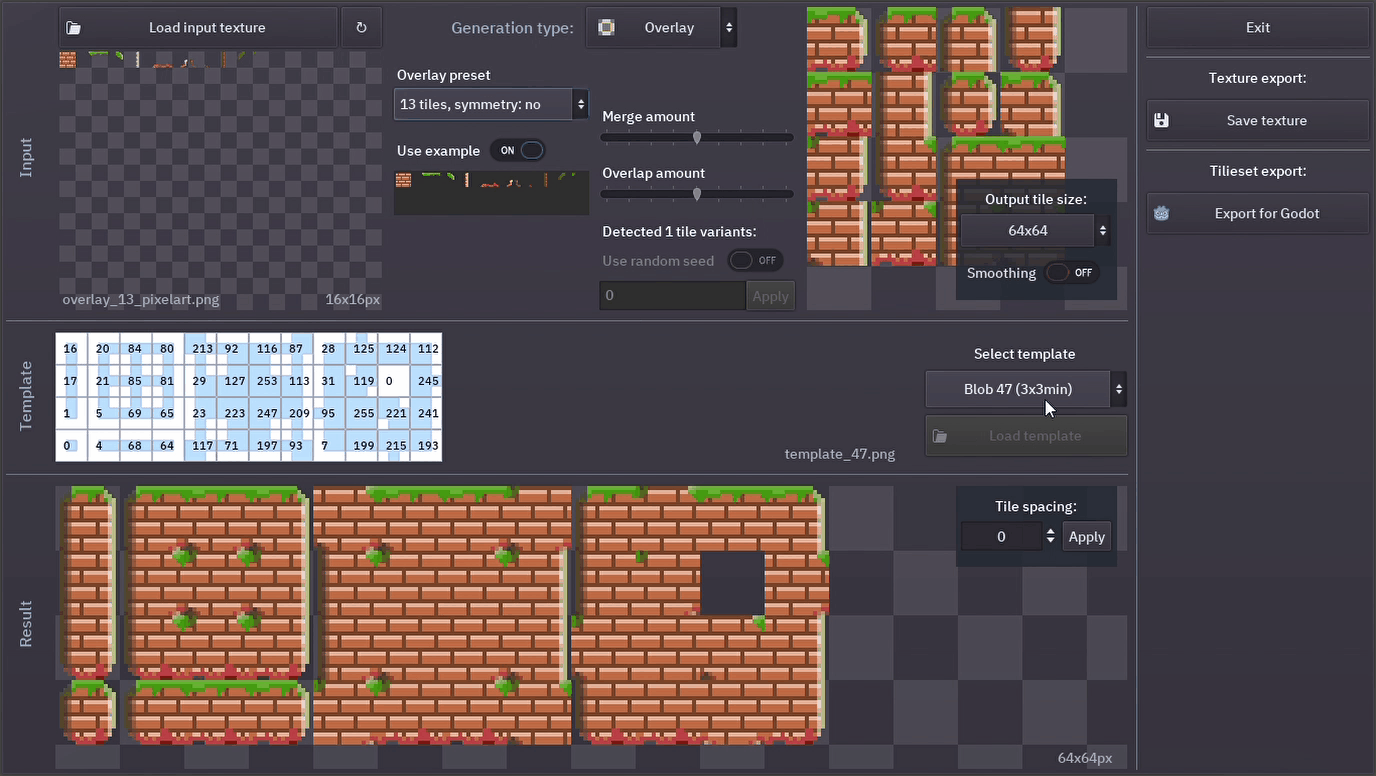The height and width of the screenshot is (776, 1376).
Task: Click Apply next to the random seed field
Action: click(770, 296)
